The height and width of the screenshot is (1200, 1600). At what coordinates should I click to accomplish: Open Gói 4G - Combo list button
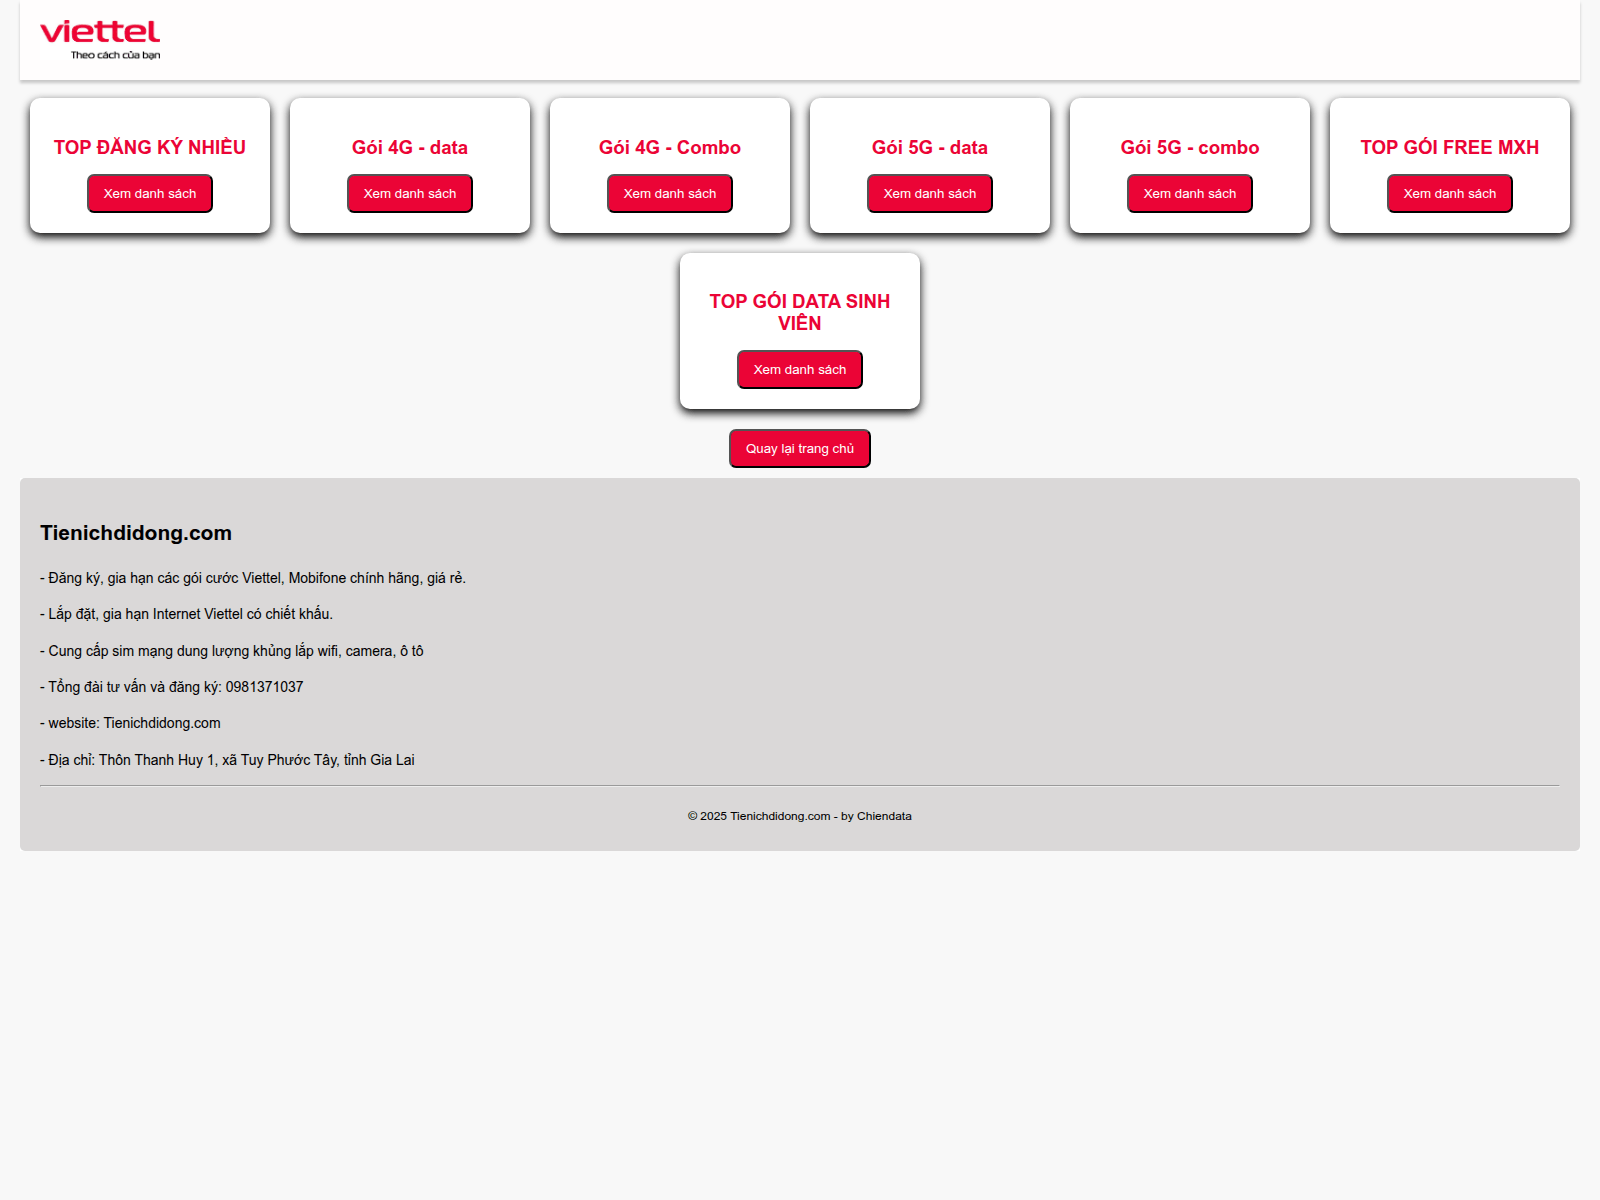click(x=670, y=194)
